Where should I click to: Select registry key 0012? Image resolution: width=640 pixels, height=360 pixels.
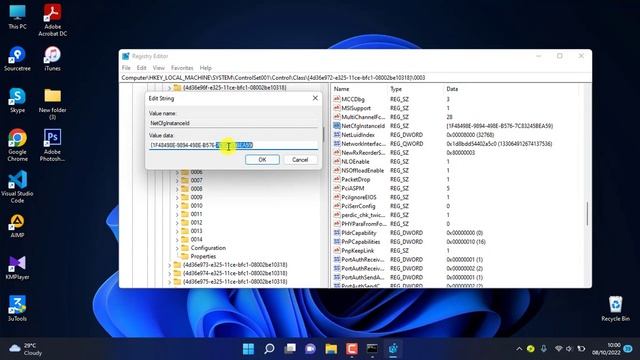[196, 222]
